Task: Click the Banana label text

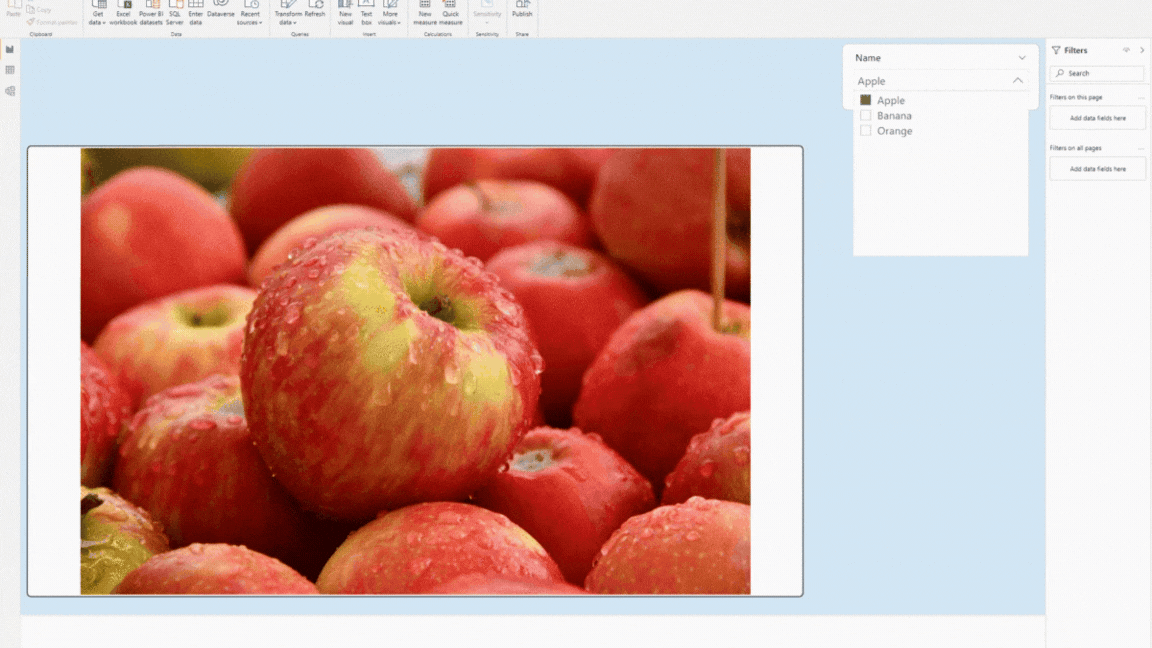Action: coord(894,115)
